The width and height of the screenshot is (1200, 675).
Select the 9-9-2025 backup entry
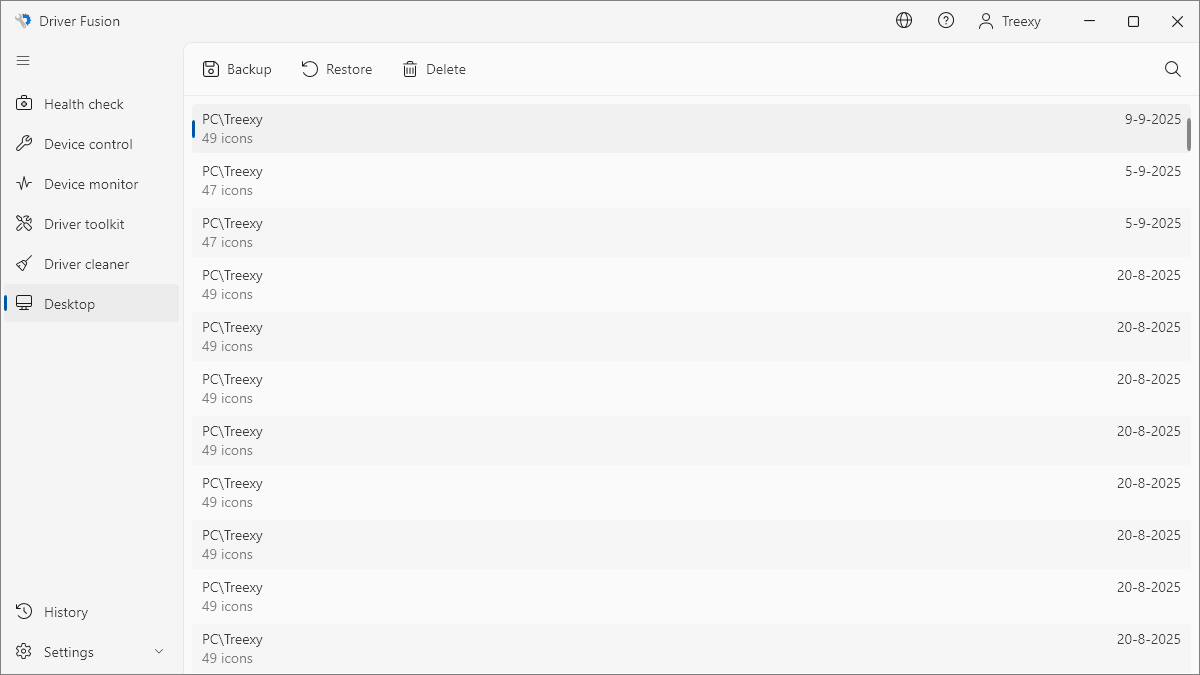pyautogui.click(x=690, y=128)
